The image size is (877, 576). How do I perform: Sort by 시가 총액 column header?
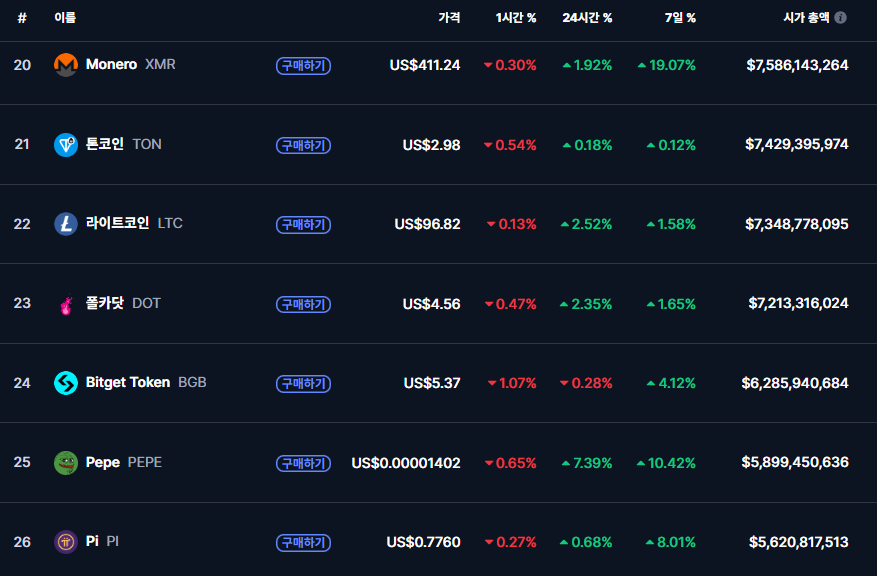pos(806,18)
